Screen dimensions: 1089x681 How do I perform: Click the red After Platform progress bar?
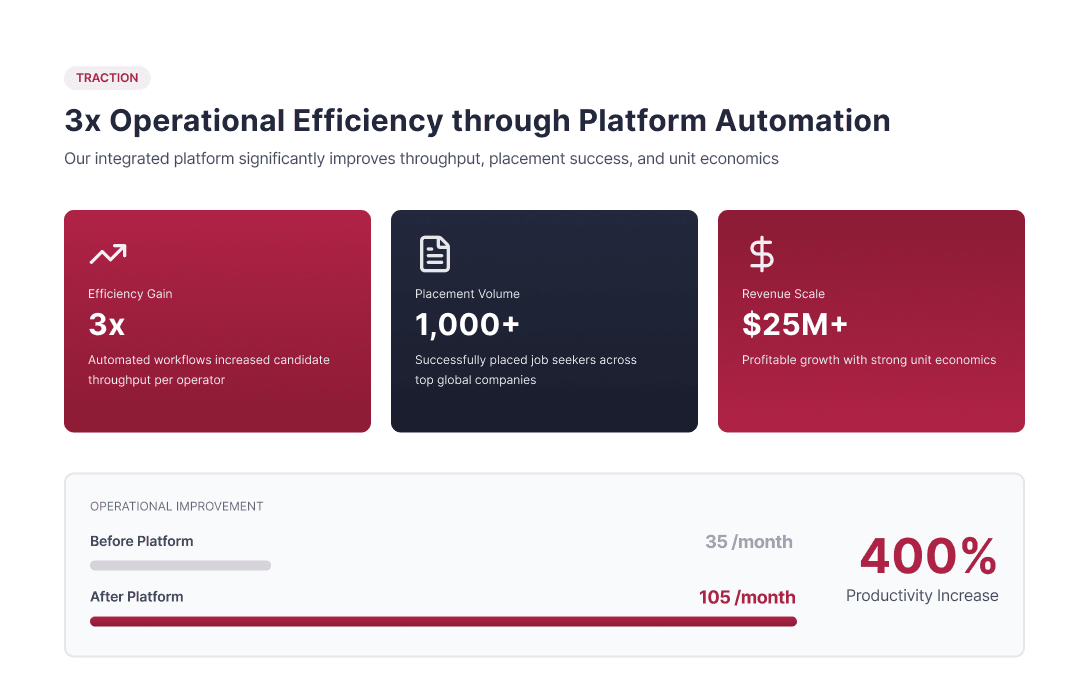point(443,622)
